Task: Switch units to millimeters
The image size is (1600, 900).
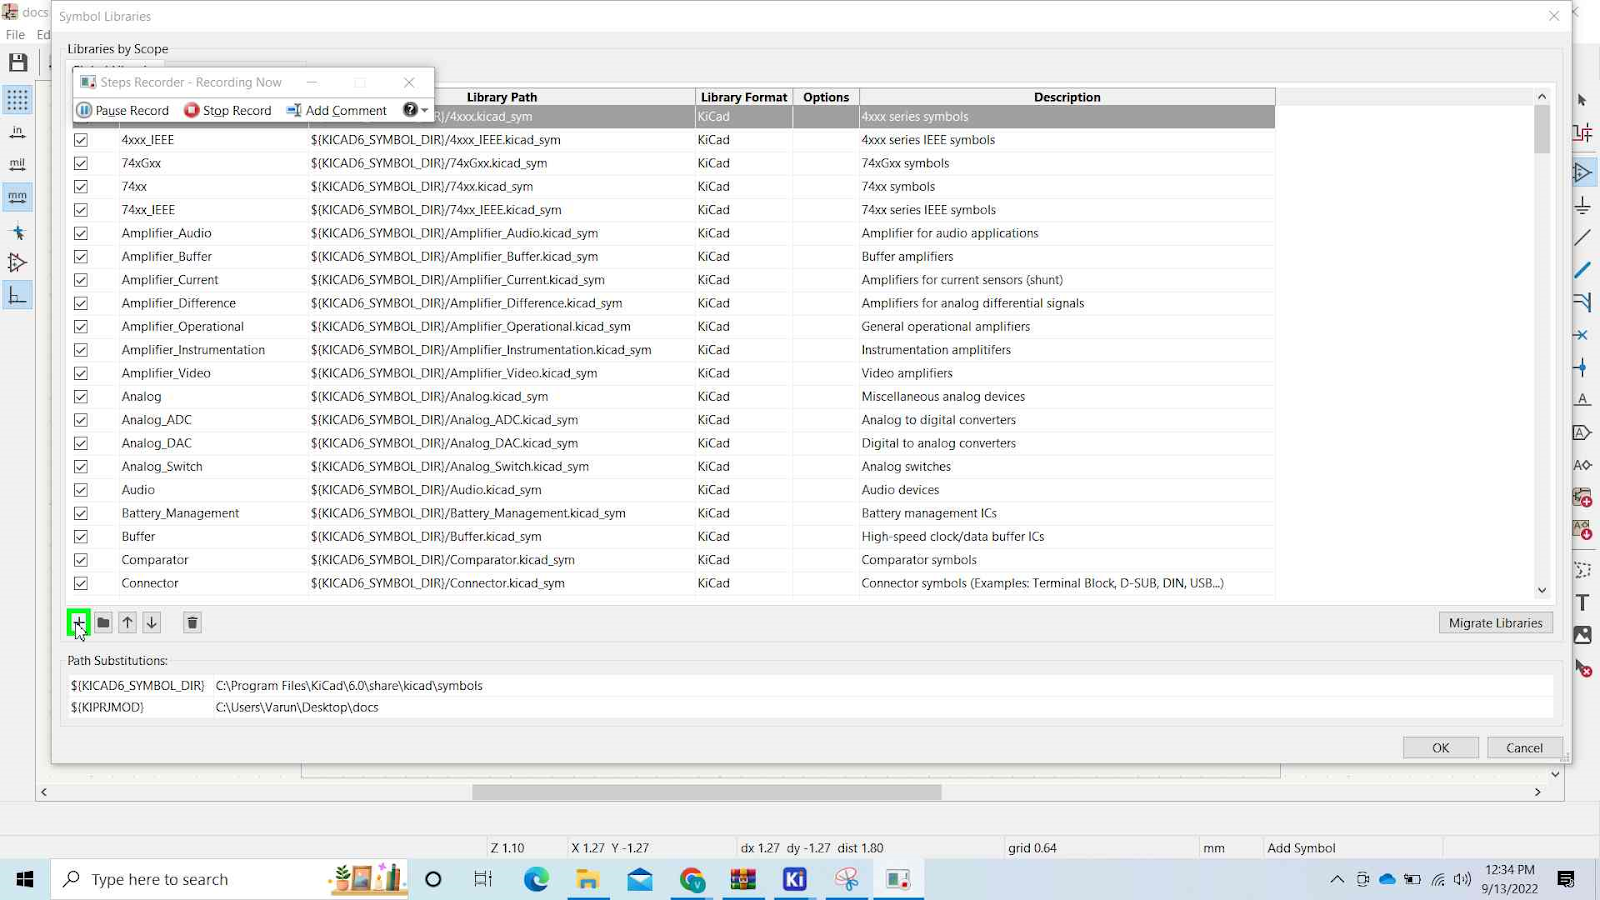Action: tap(17, 197)
